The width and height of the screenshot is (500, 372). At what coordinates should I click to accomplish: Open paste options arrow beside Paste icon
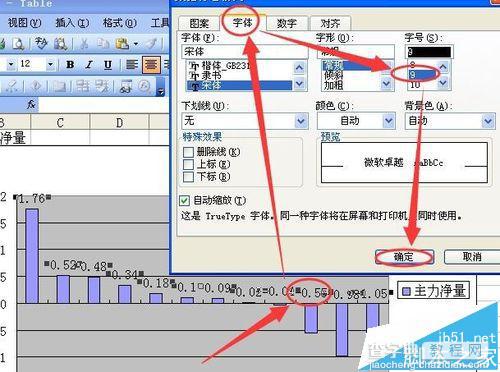(136, 44)
